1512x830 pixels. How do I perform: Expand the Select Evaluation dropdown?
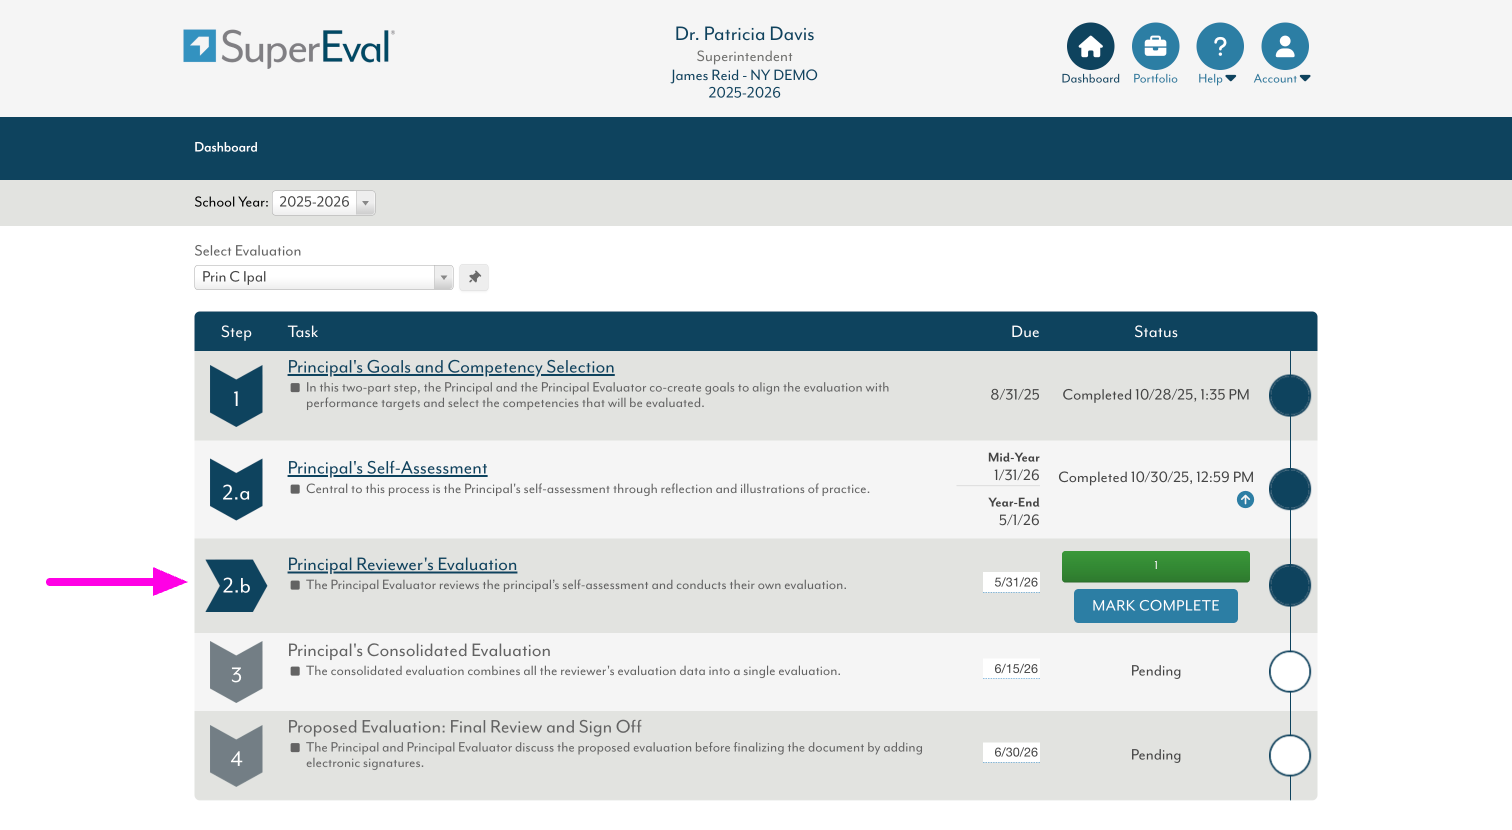point(323,277)
